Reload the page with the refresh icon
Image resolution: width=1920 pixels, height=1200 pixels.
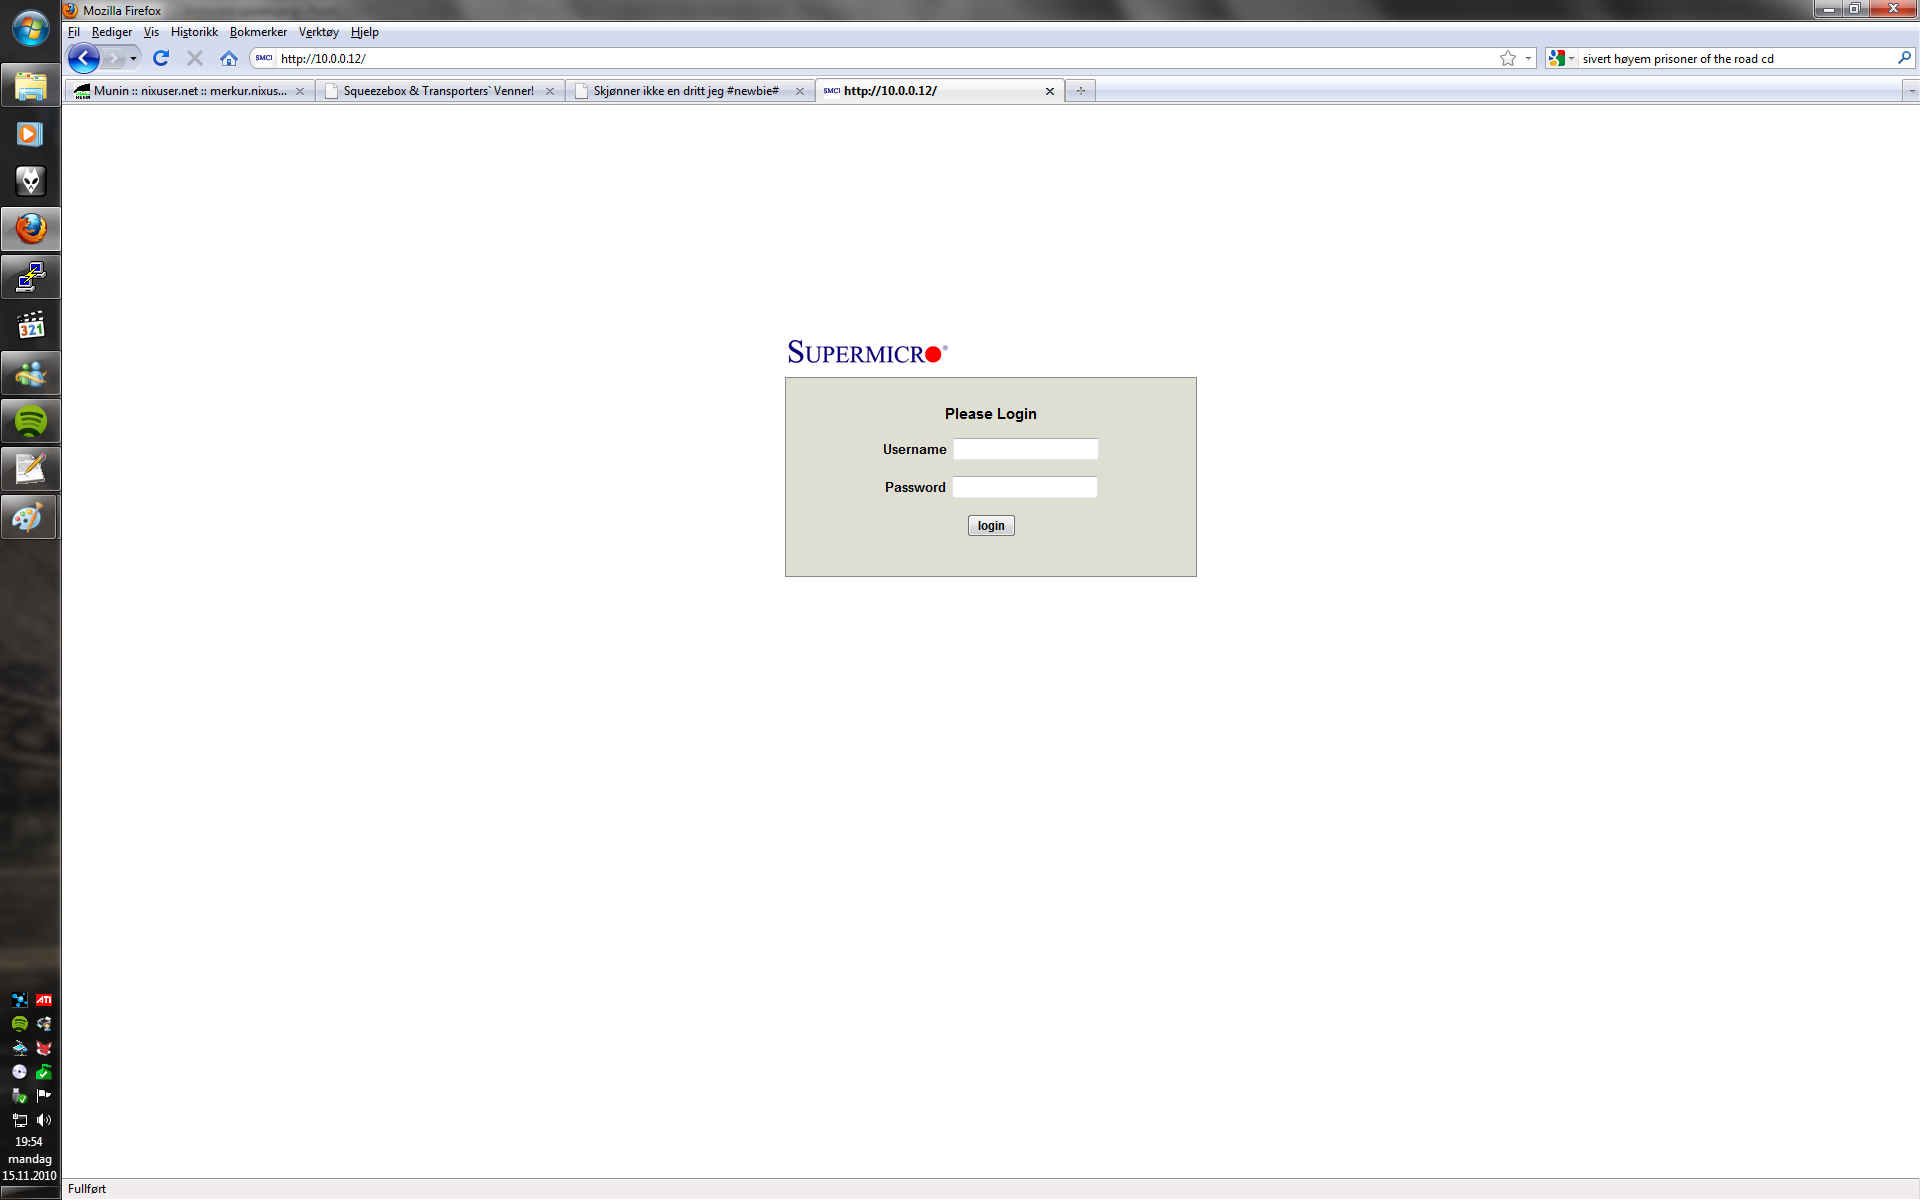[161, 59]
